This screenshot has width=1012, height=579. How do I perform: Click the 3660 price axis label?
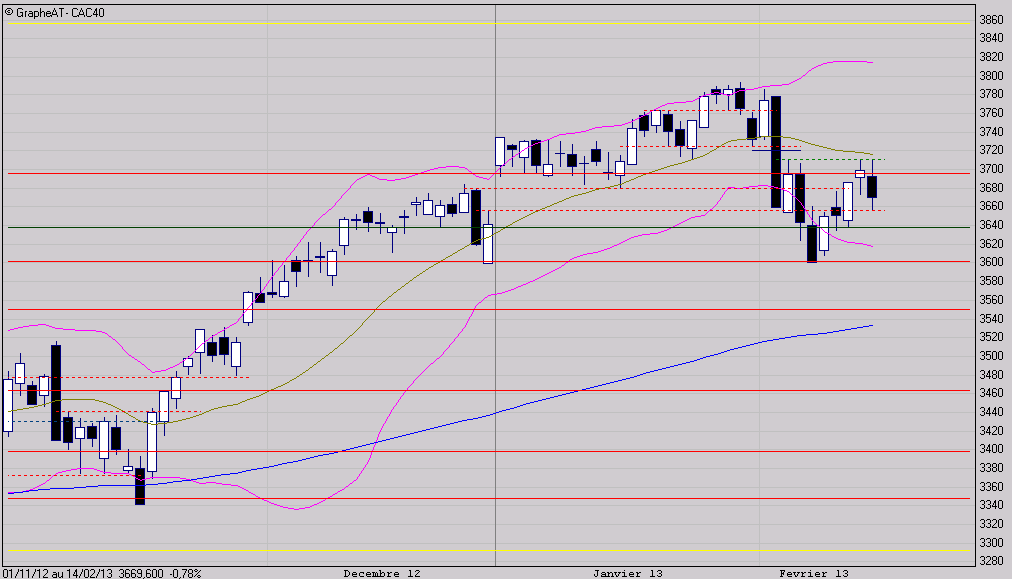(x=991, y=207)
